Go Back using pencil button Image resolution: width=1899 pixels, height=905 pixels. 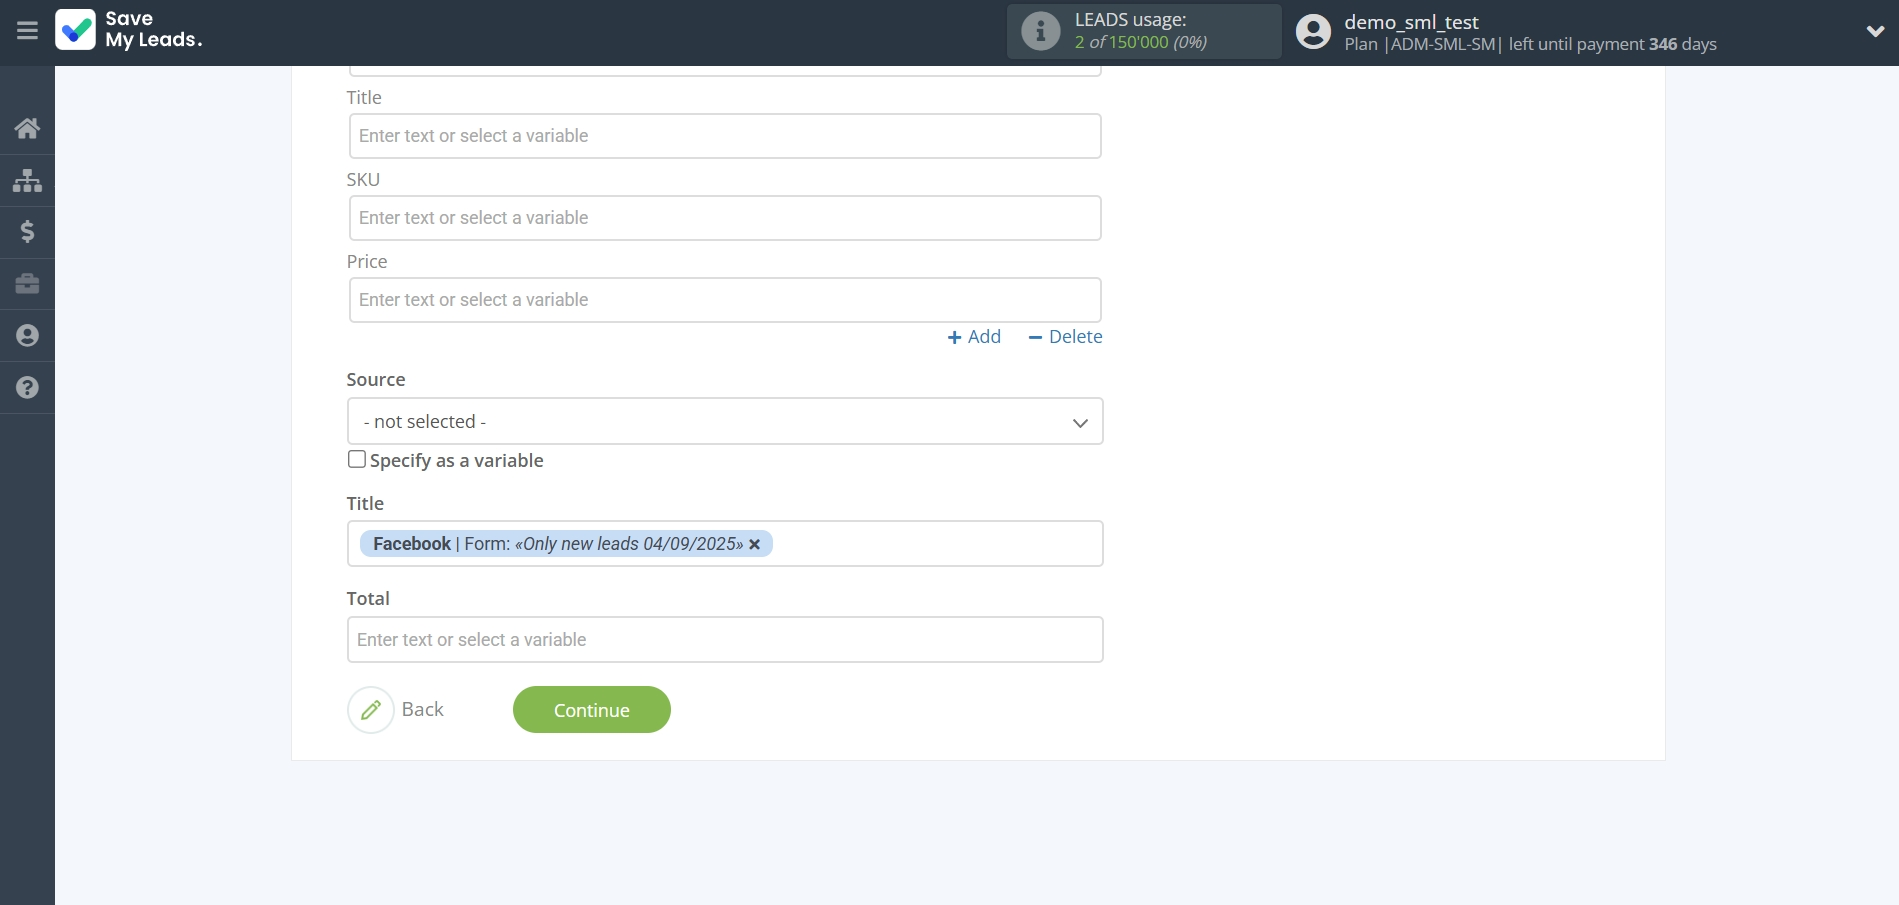[371, 710]
